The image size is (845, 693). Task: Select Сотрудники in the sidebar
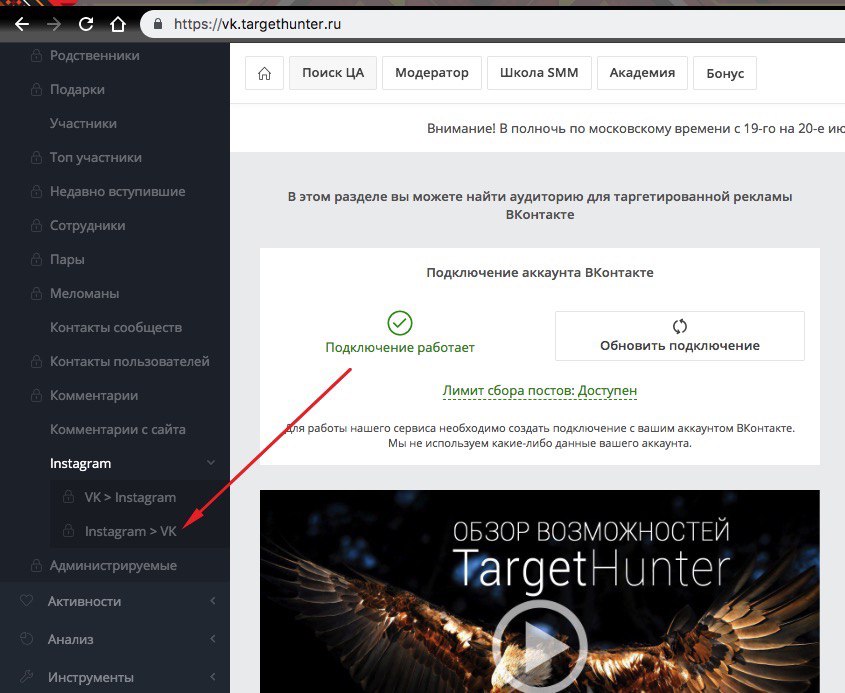[x=87, y=225]
